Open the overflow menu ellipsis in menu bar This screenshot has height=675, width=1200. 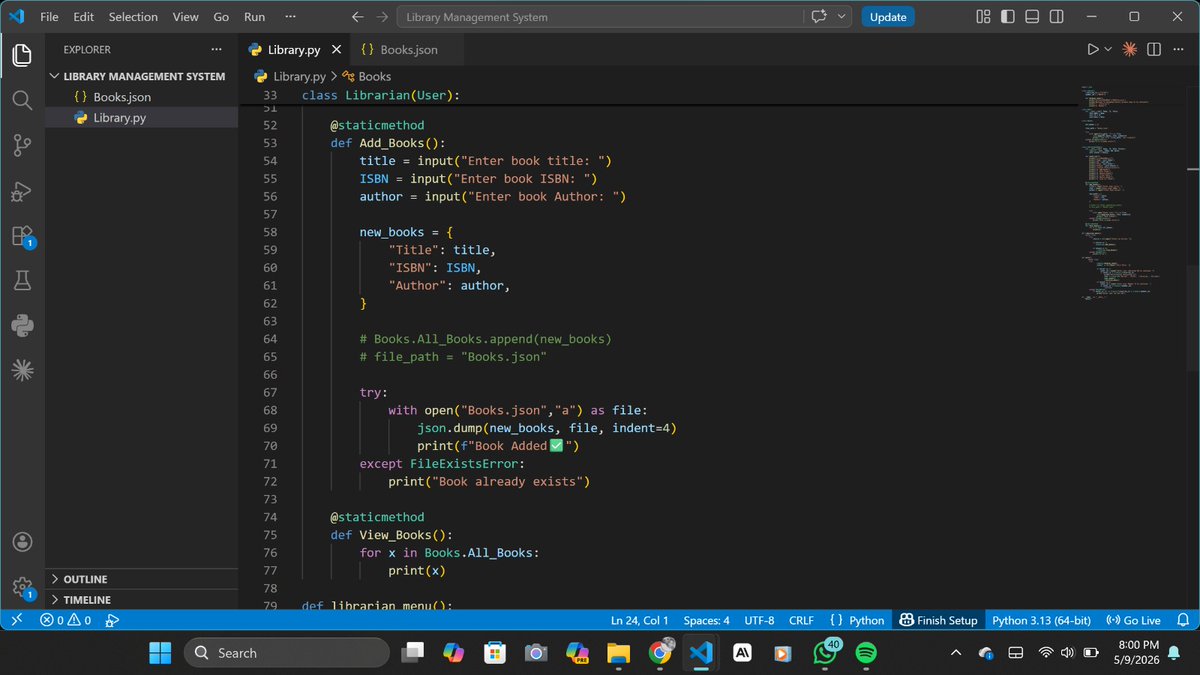(290, 17)
